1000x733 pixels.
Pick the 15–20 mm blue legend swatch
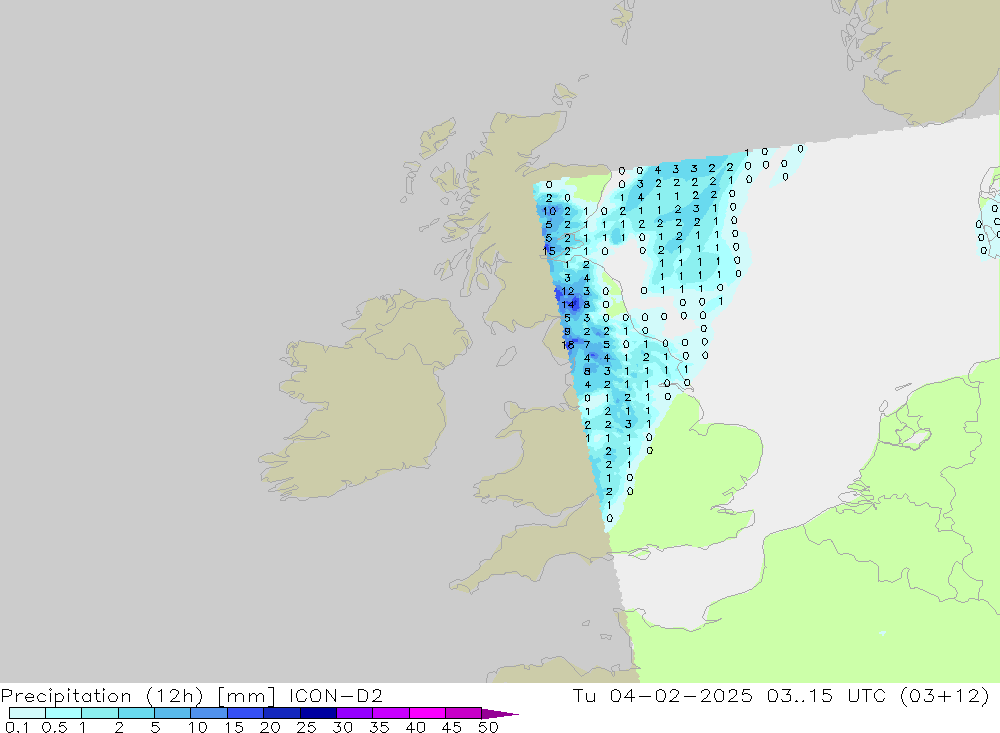click(x=245, y=713)
